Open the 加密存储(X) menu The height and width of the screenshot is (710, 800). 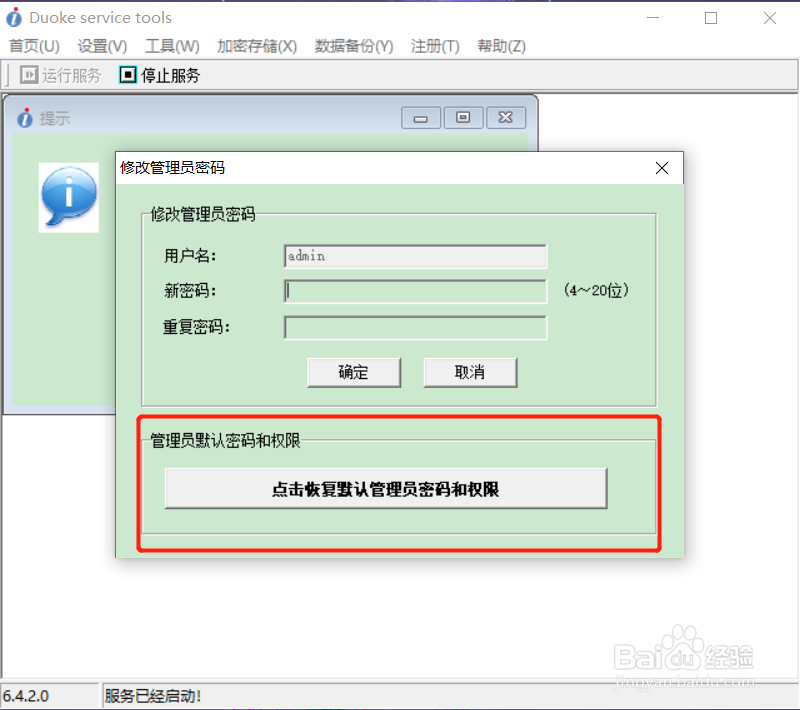tap(257, 46)
